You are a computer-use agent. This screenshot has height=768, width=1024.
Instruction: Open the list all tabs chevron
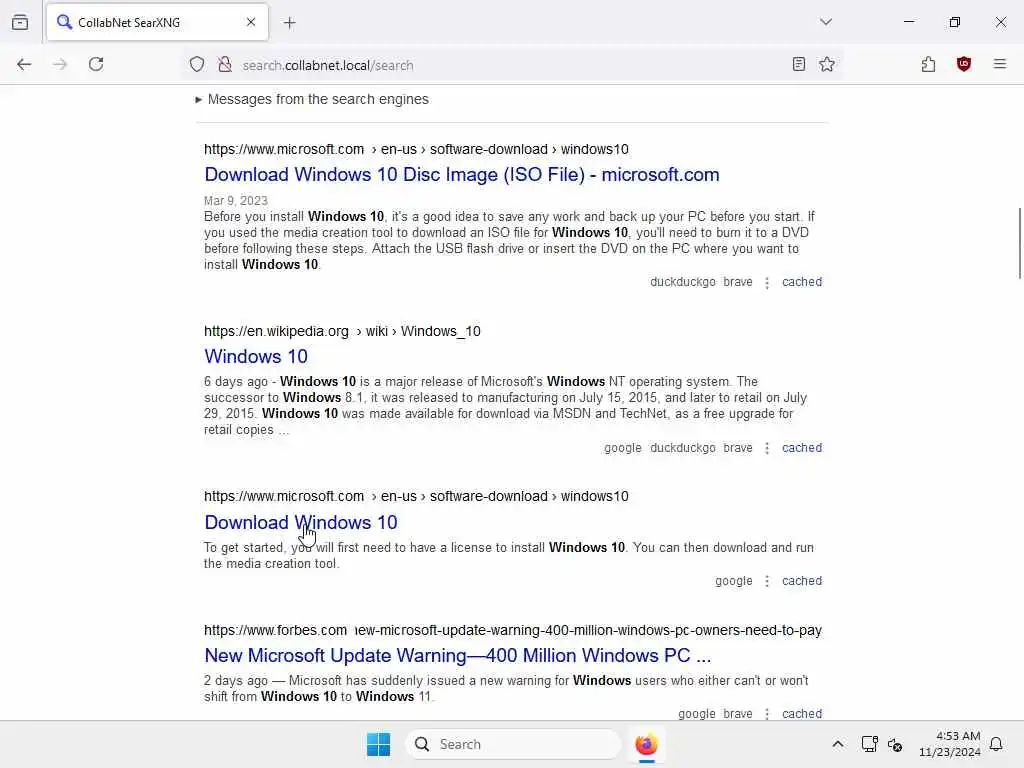826,22
